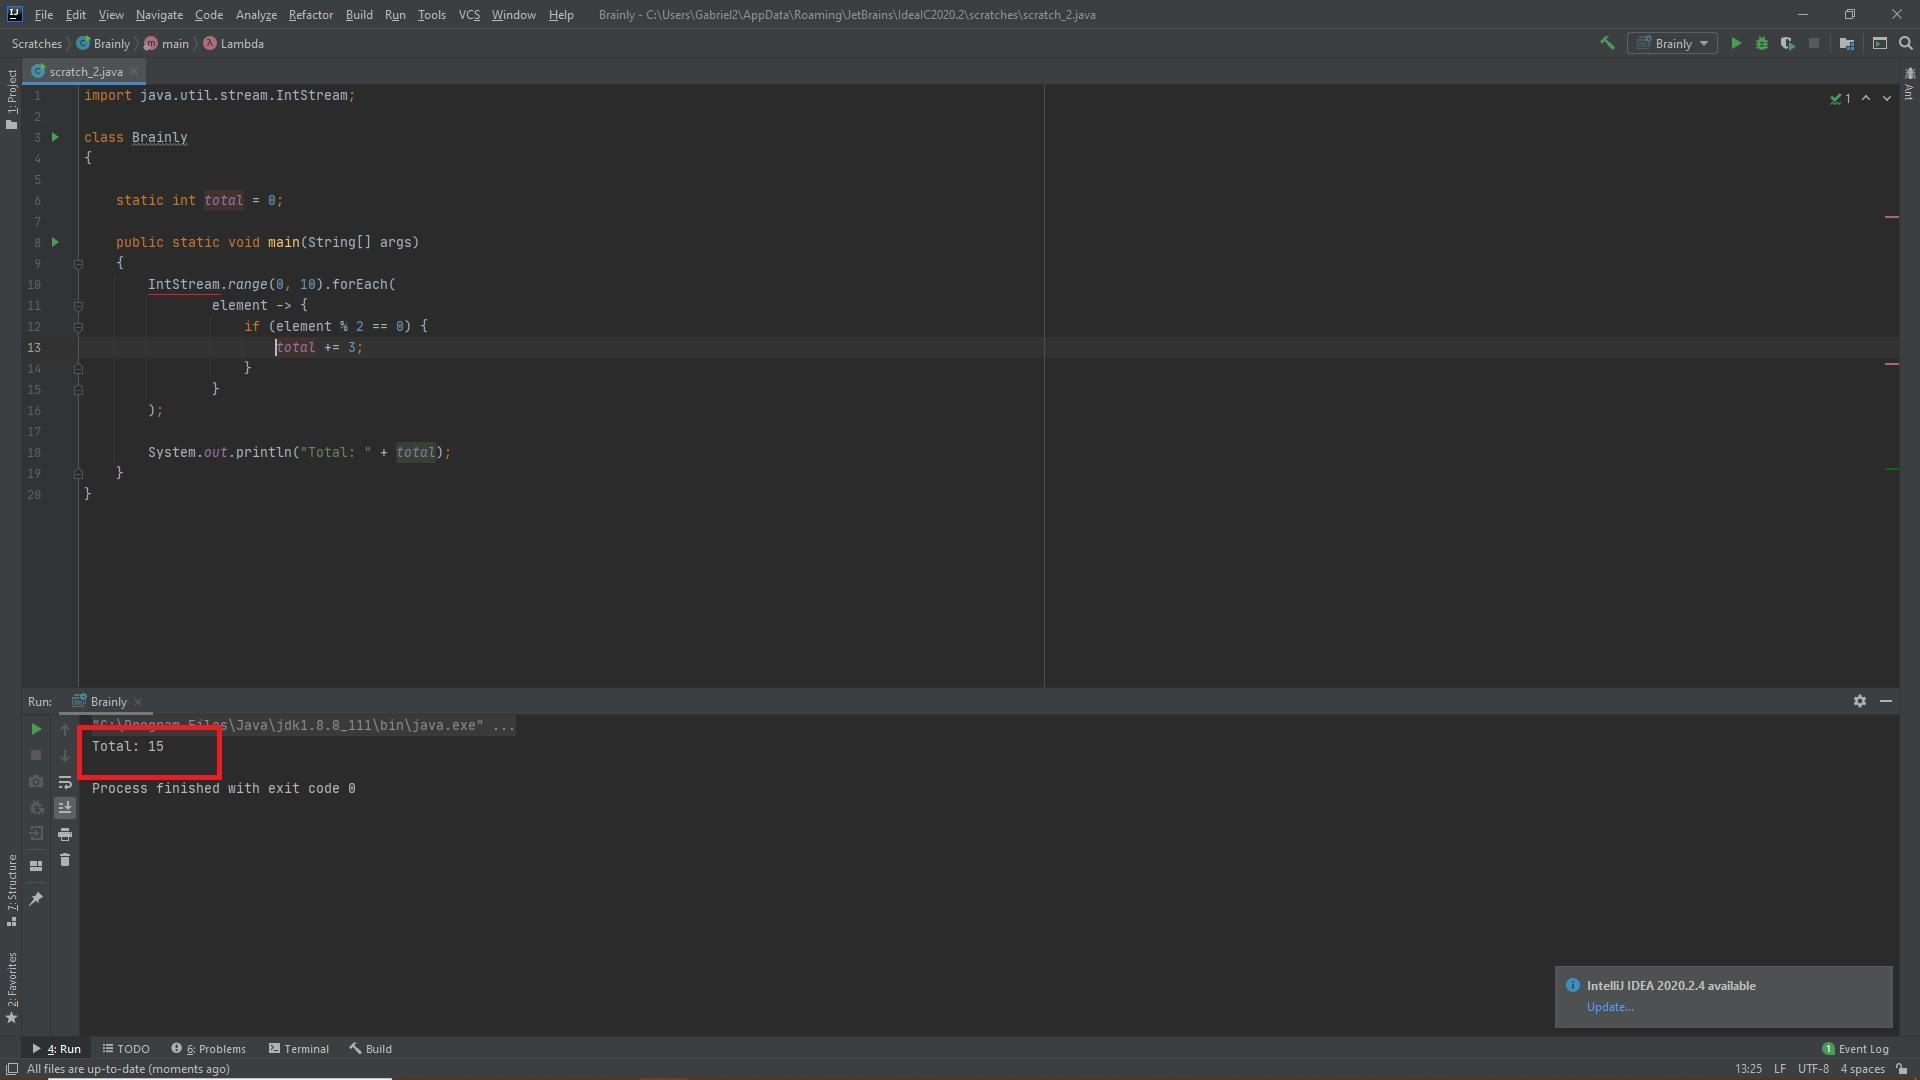The width and height of the screenshot is (1920, 1080).
Task: Collapse the if block at line 12
Action: pyautogui.click(x=78, y=327)
